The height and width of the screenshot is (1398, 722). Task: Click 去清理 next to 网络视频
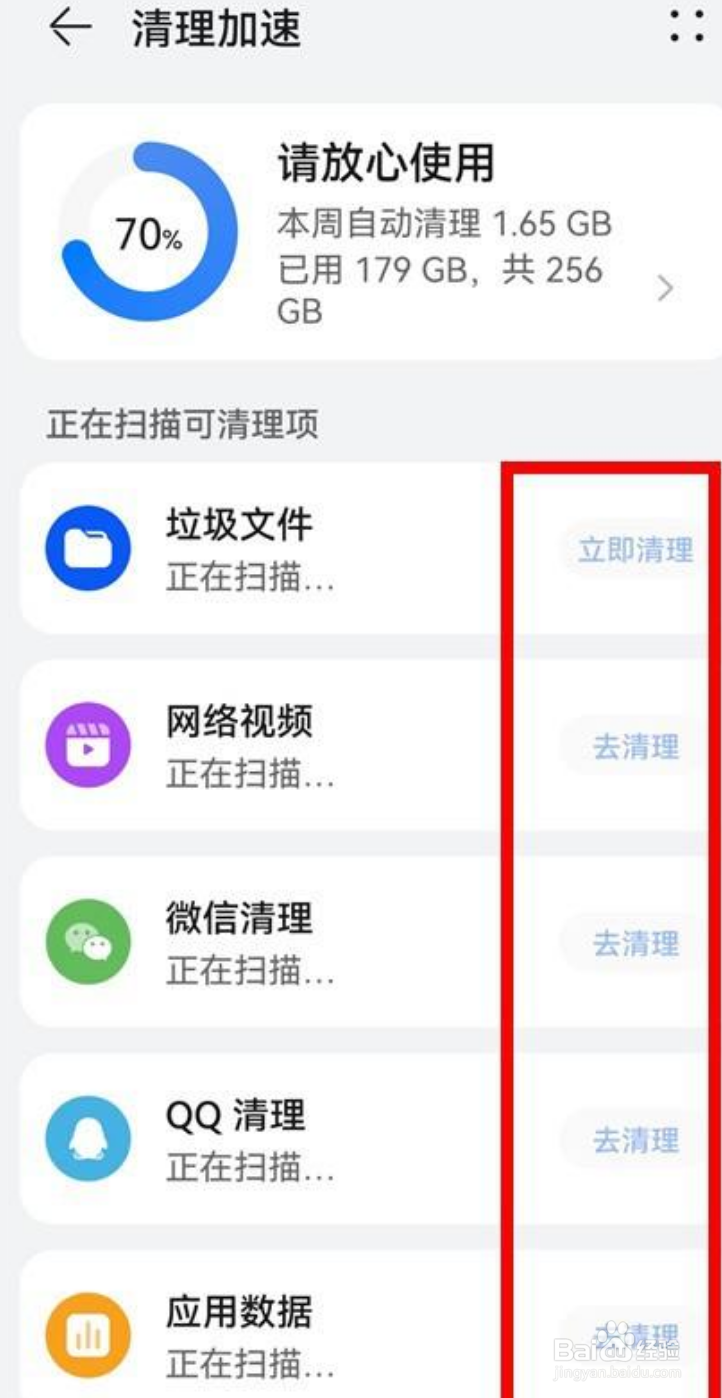[x=636, y=746]
